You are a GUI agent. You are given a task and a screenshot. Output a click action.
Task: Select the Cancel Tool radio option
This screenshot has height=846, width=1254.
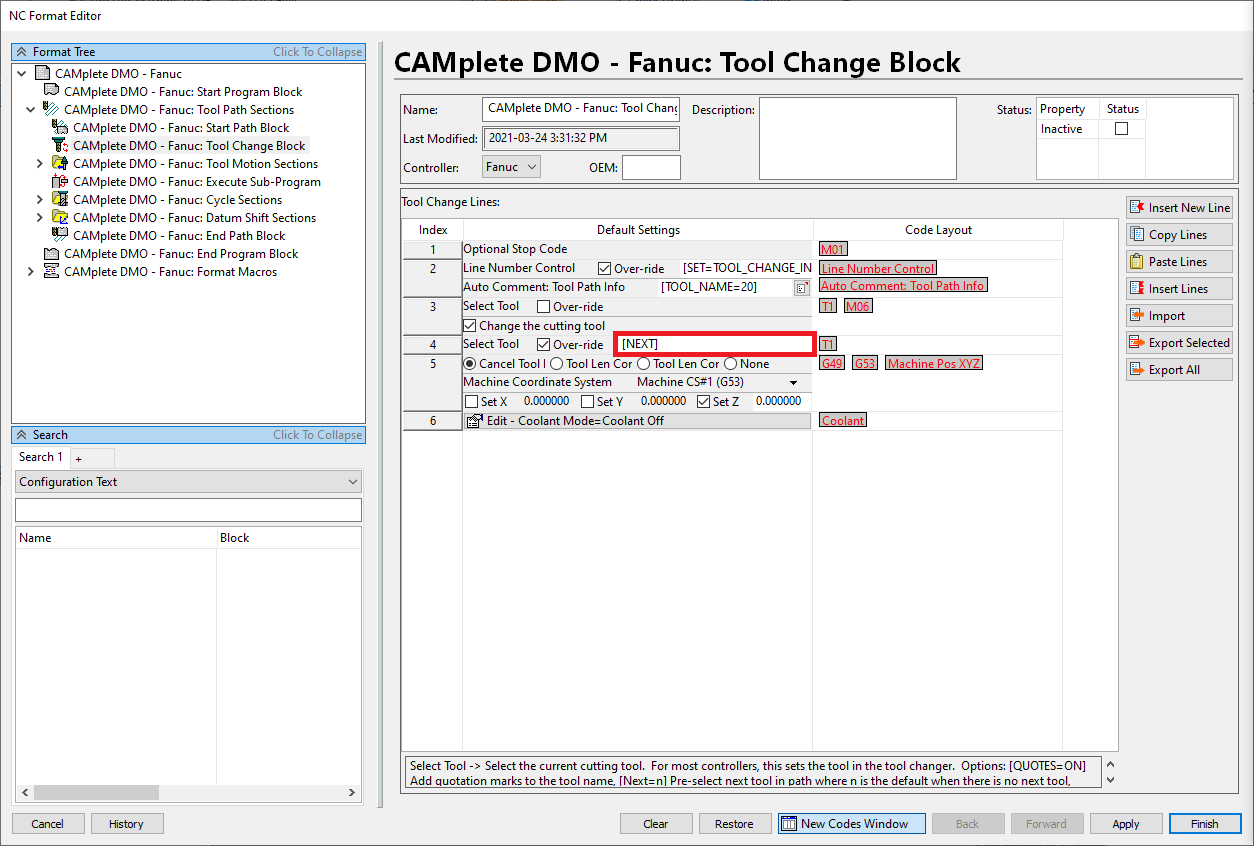coord(470,364)
